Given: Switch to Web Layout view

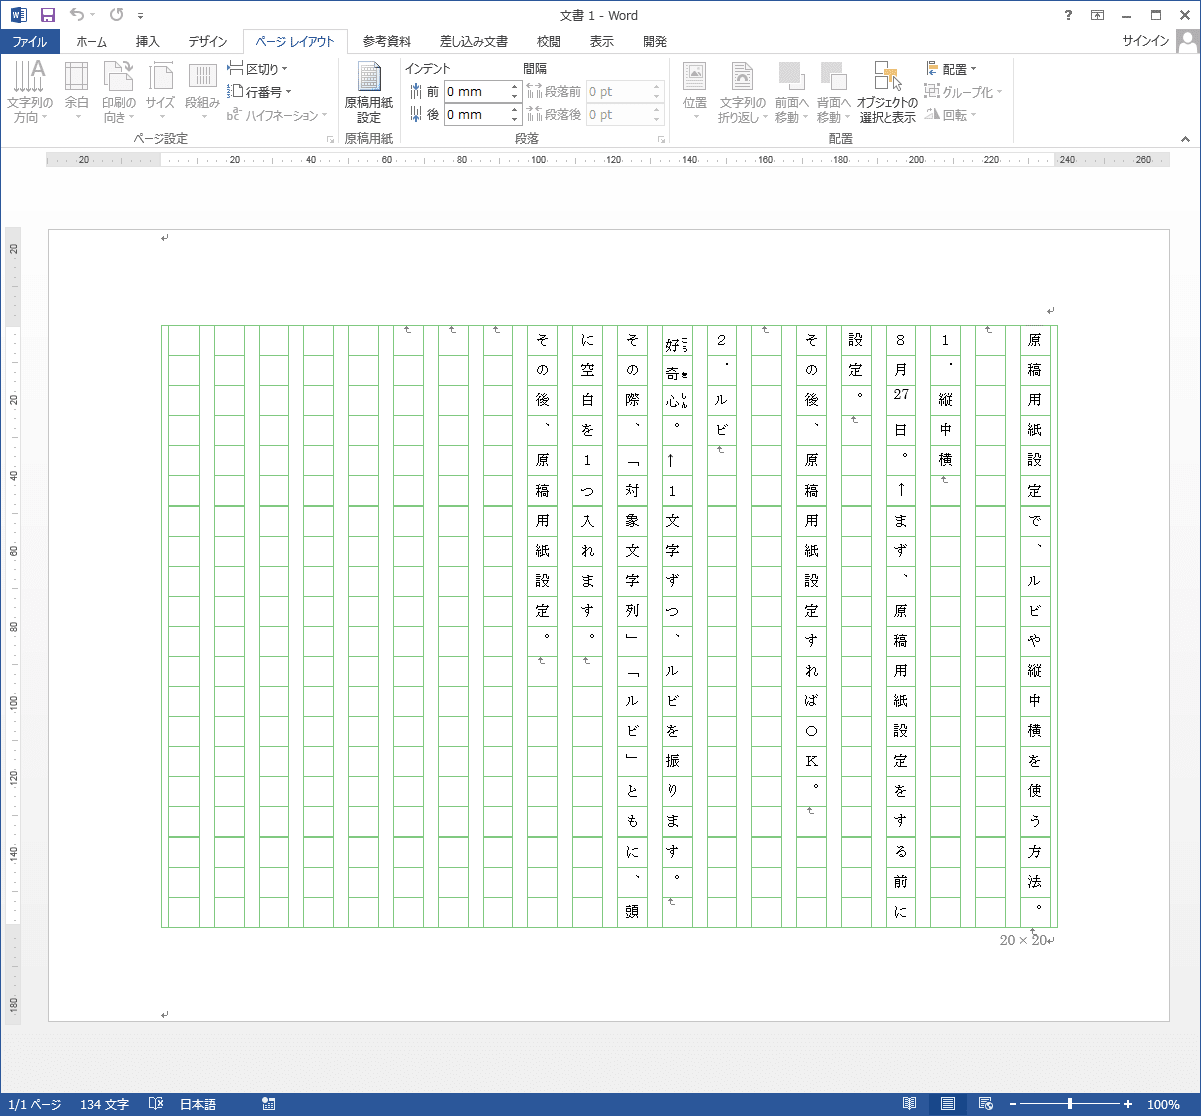Looking at the screenshot, I should tap(985, 1104).
